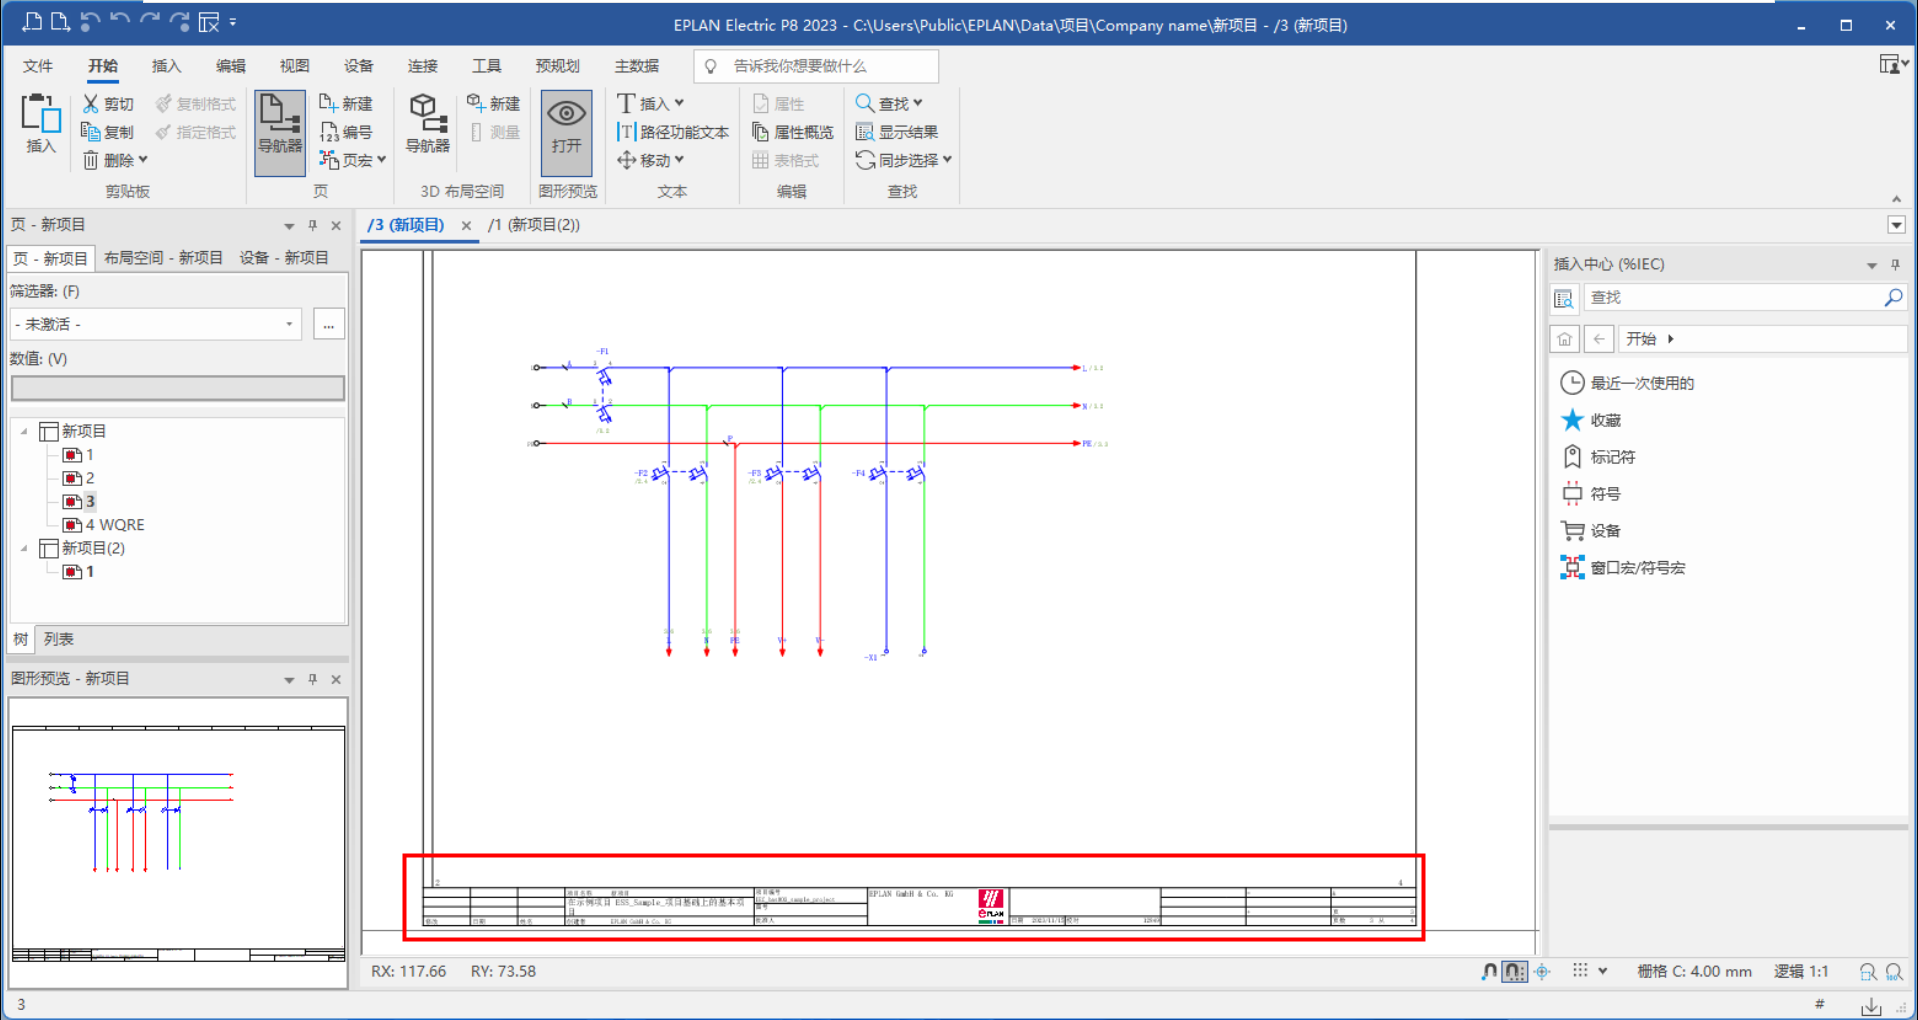The image size is (1918, 1020).
Task: Click the Insert Center home icon
Action: coord(1564,339)
